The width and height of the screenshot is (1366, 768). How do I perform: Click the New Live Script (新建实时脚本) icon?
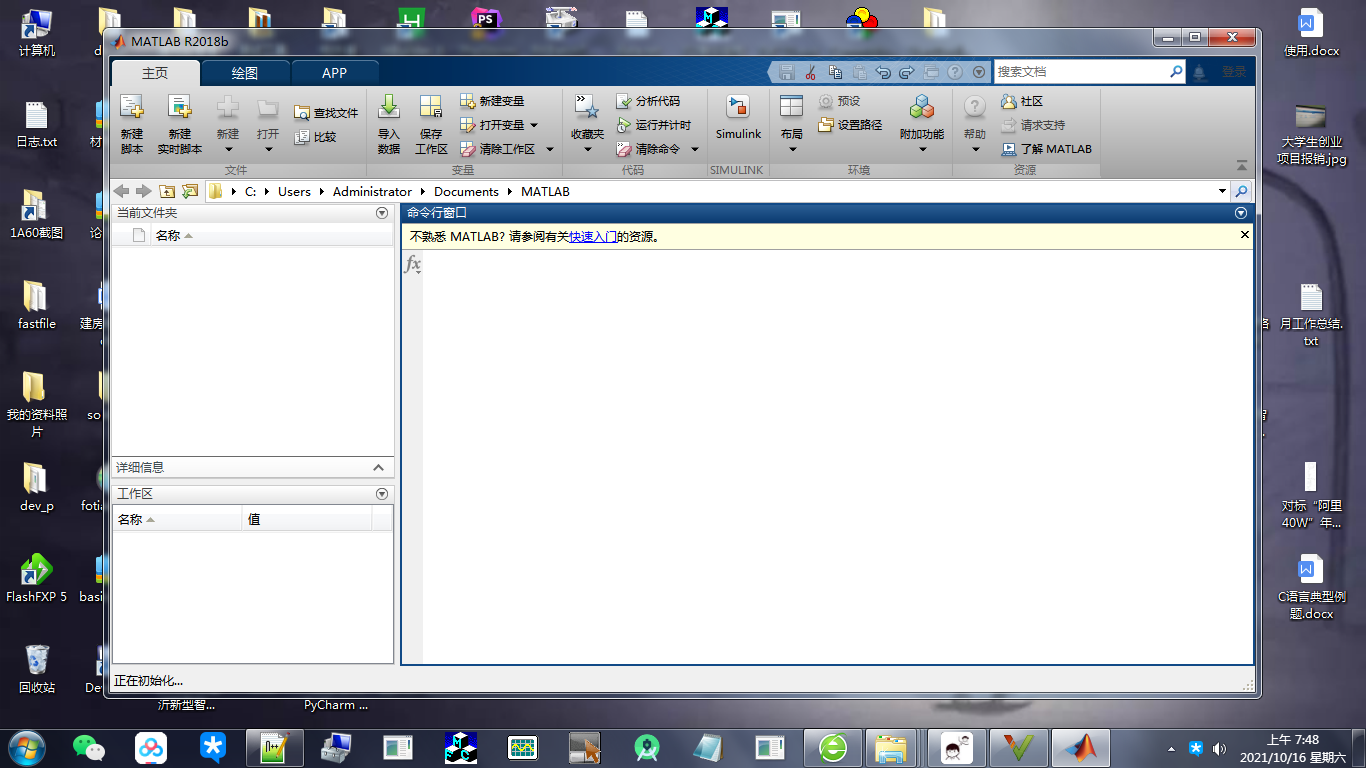(x=180, y=108)
